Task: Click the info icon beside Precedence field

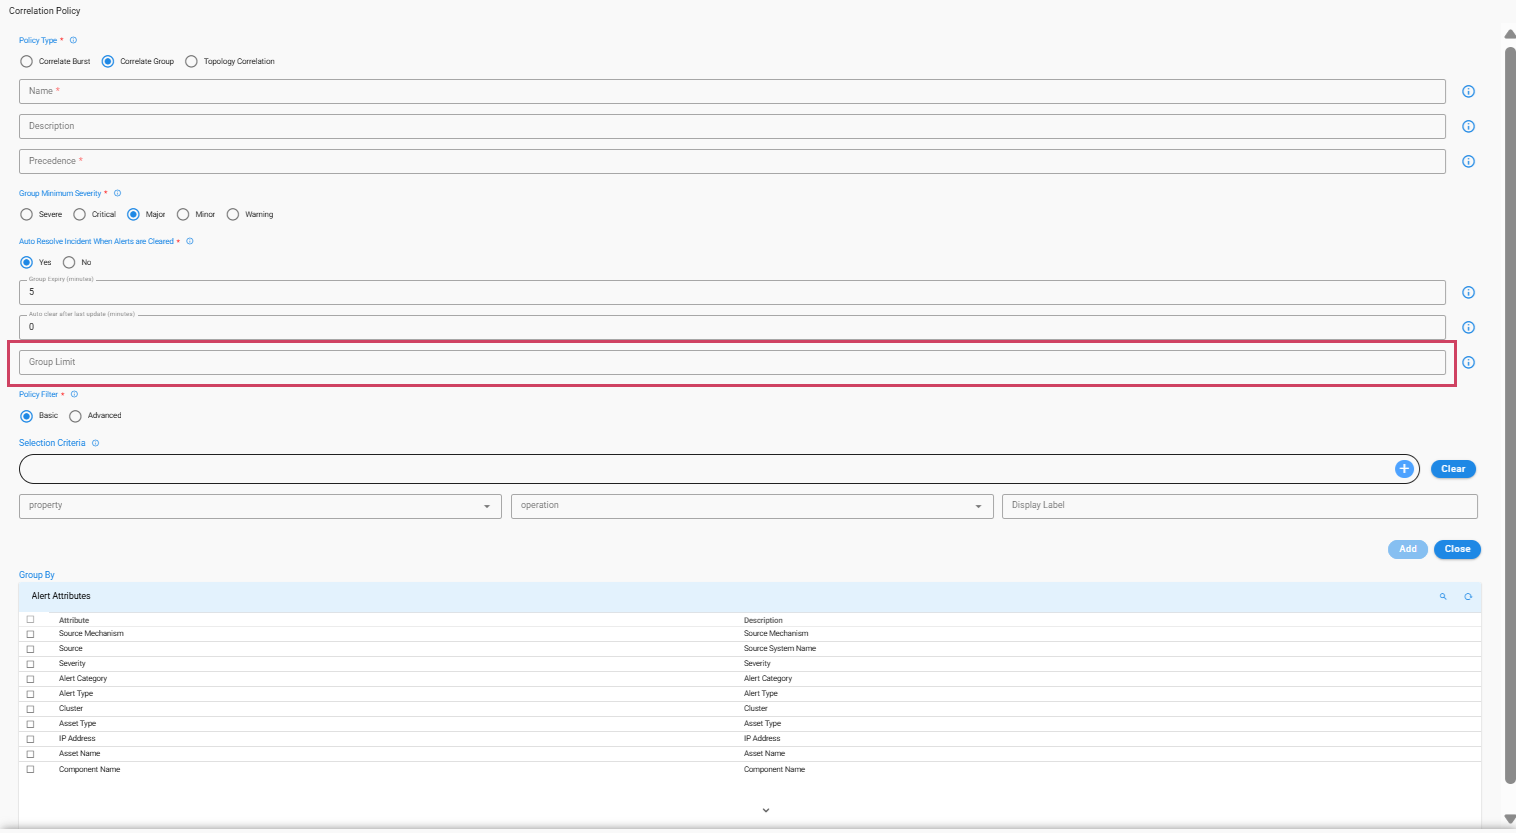Action: [x=1468, y=162]
